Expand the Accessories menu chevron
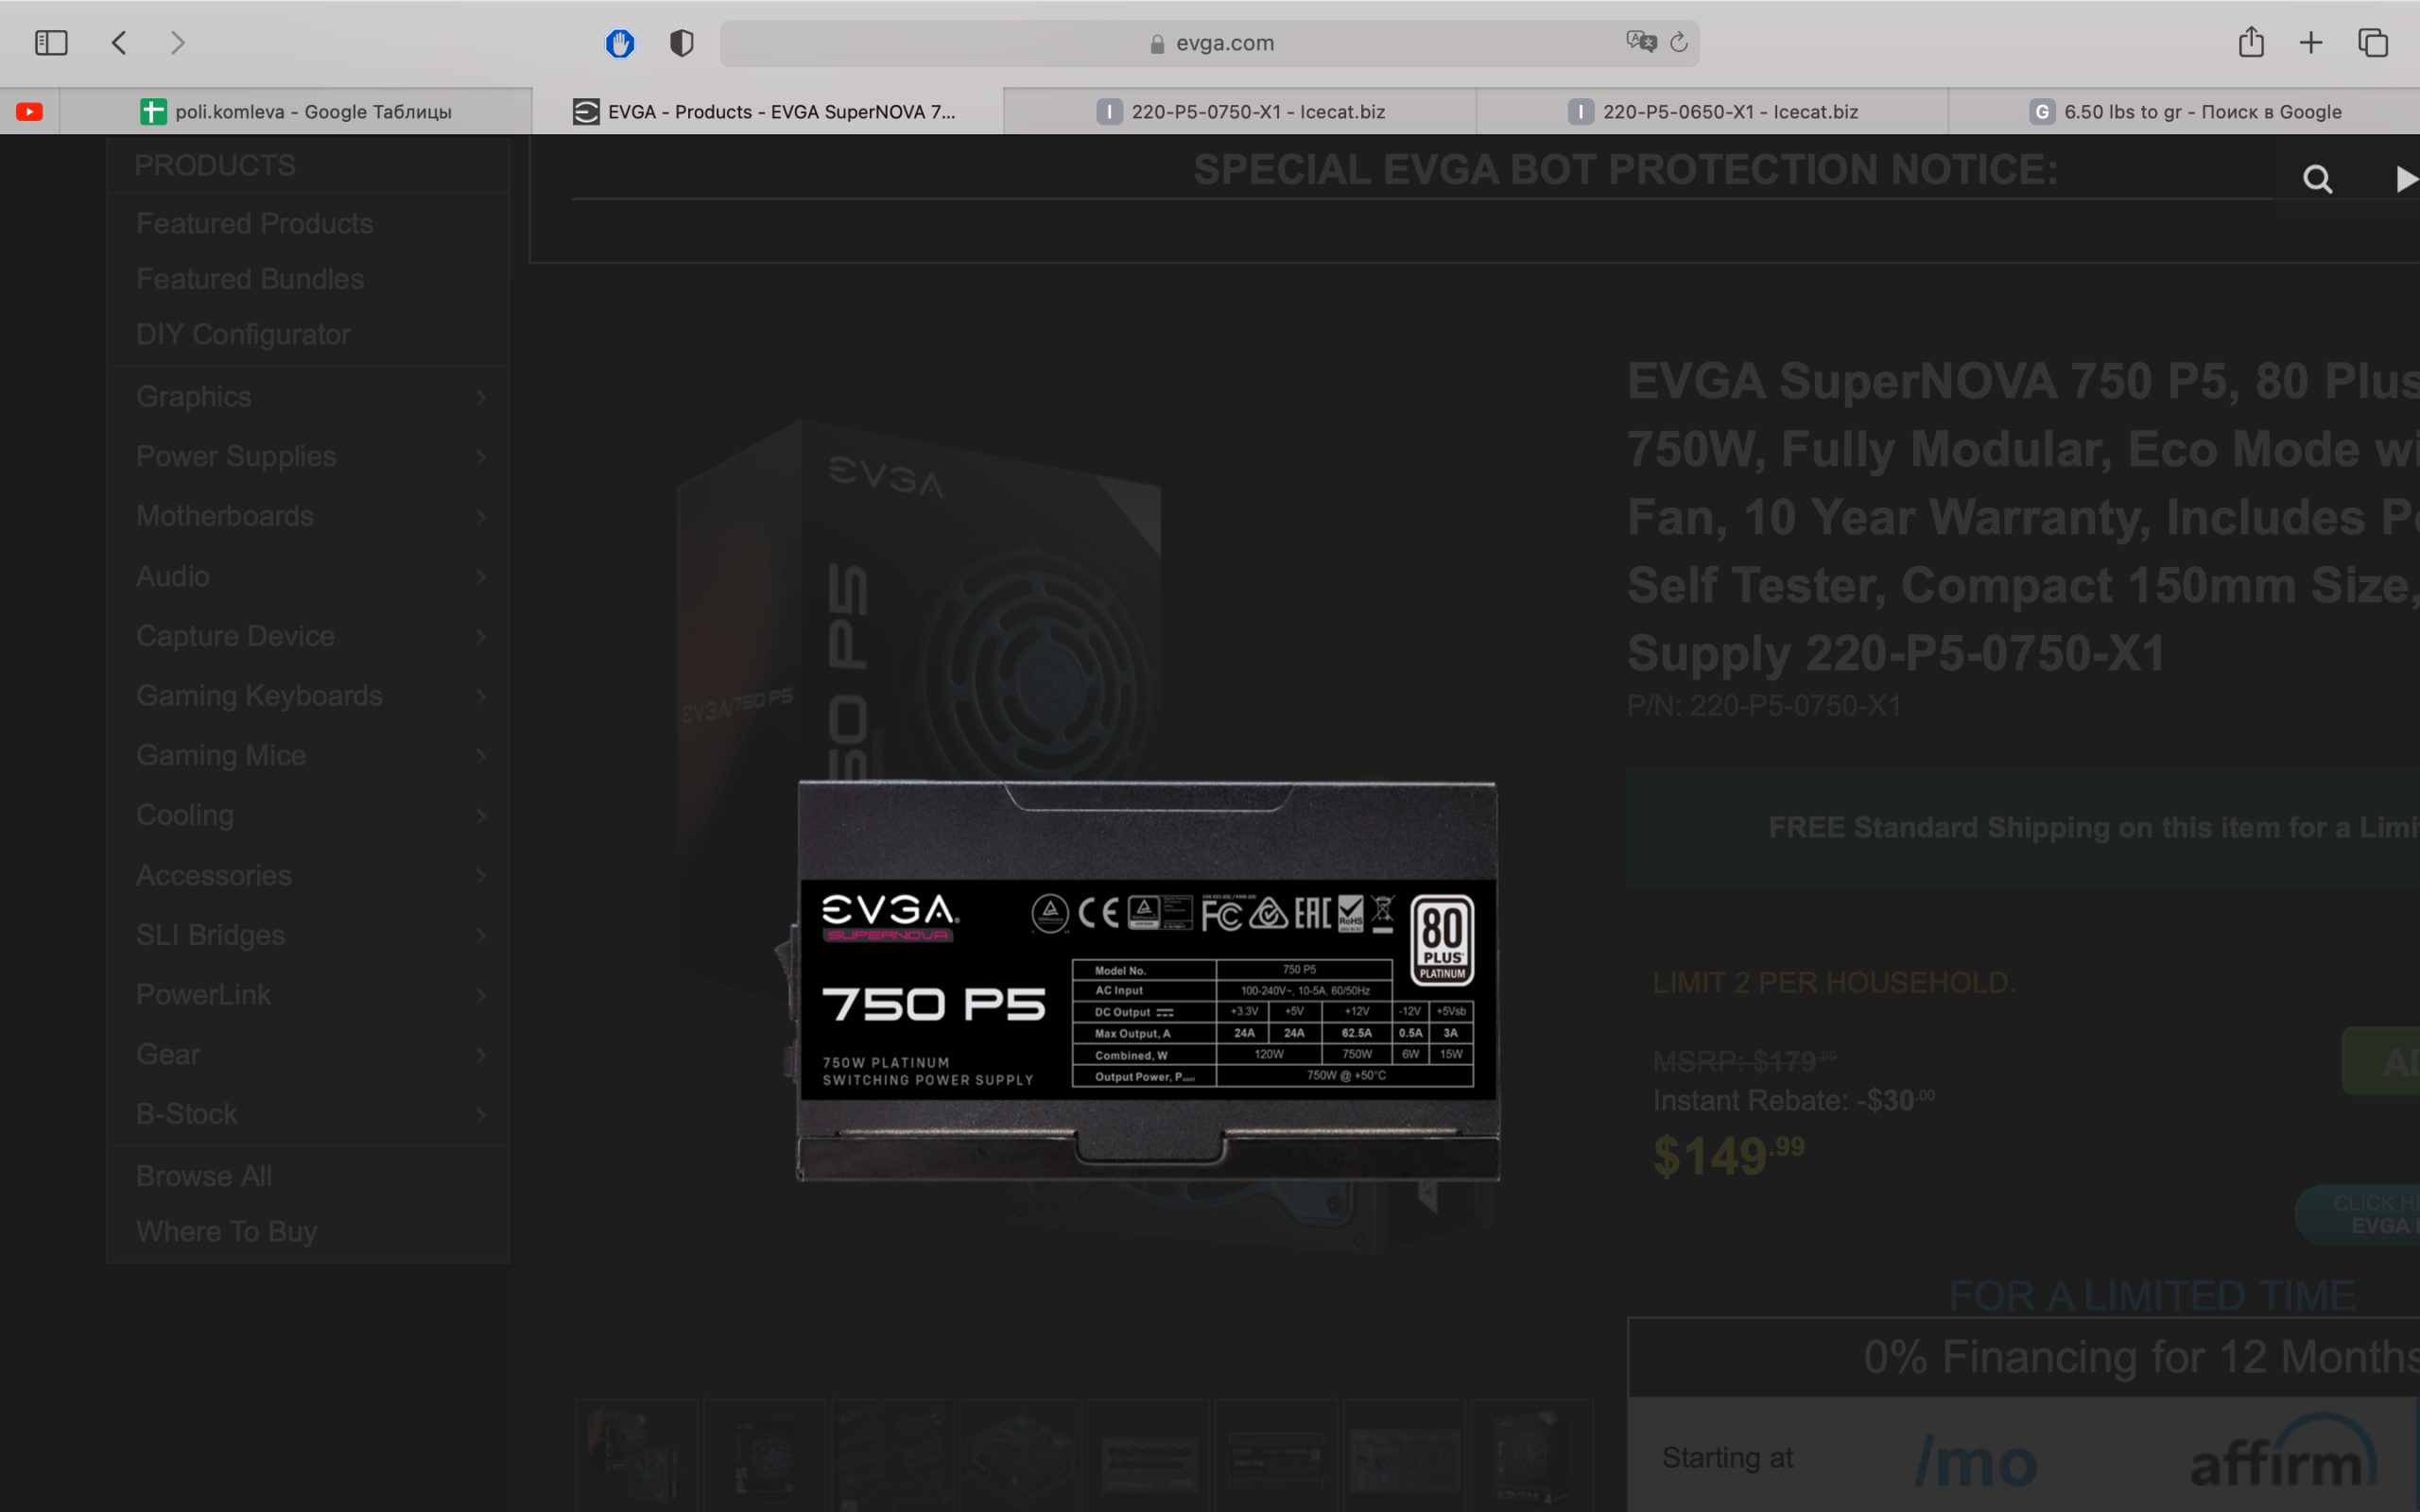 [x=481, y=875]
